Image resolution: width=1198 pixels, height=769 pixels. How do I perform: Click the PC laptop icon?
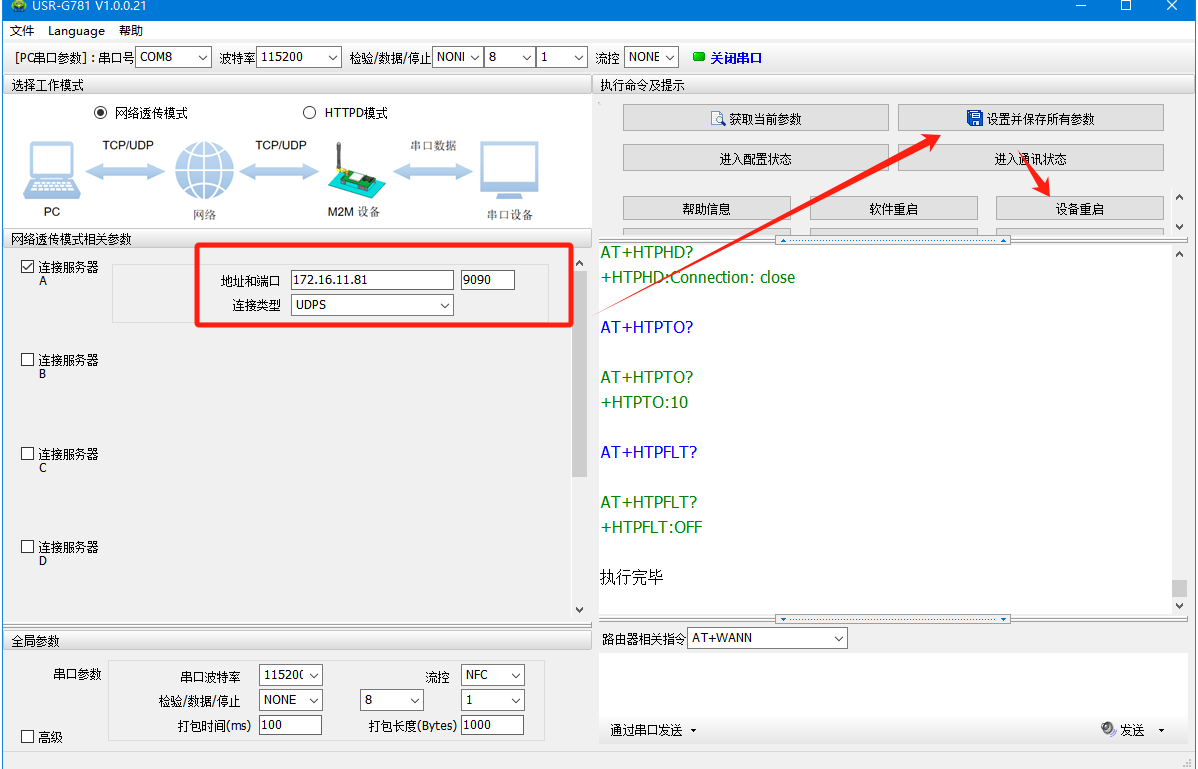(51, 172)
